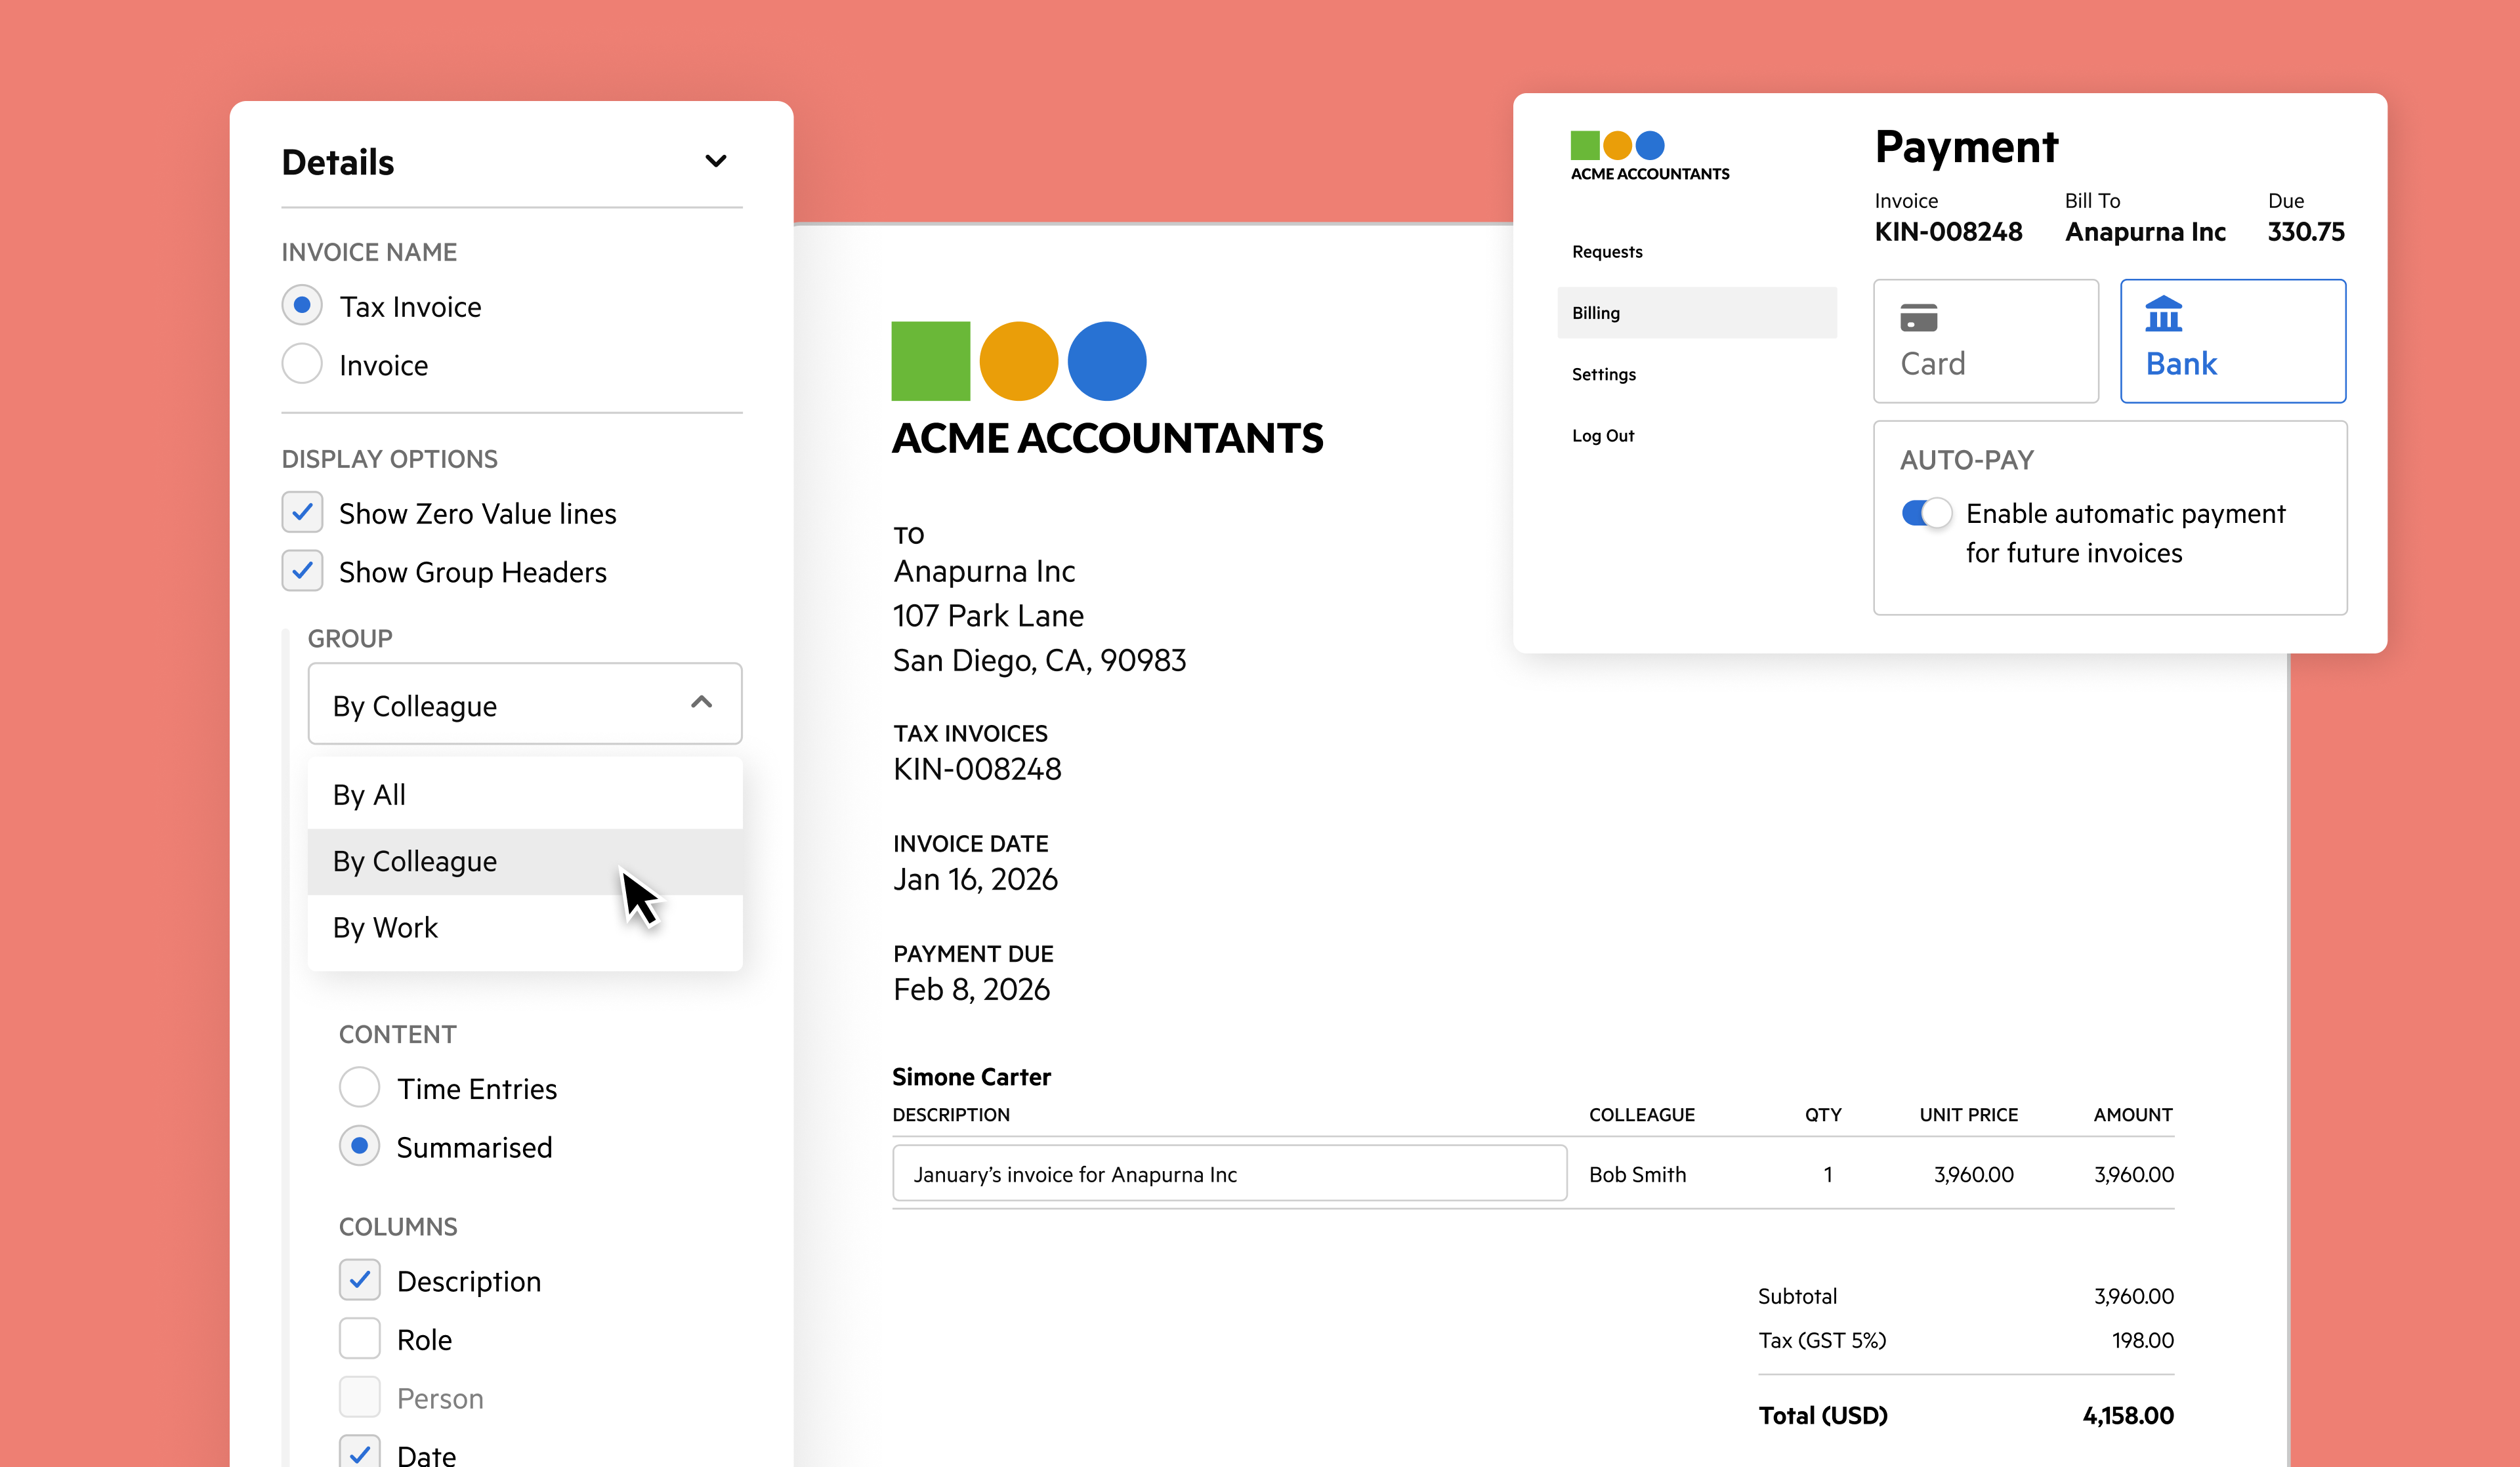Select Bank payment method
Screen dimensions: 2520x1467
coord(2232,341)
